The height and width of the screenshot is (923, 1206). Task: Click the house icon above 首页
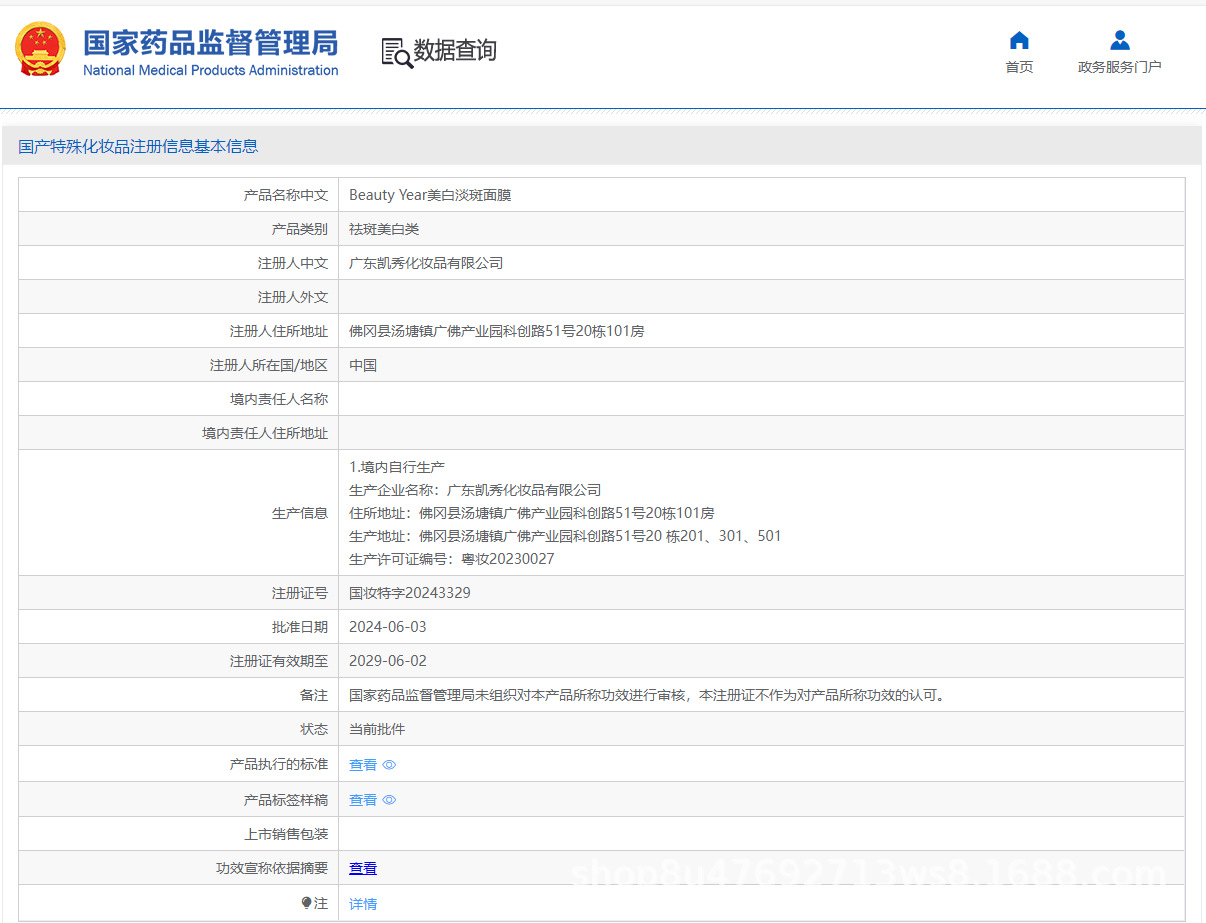(1019, 40)
